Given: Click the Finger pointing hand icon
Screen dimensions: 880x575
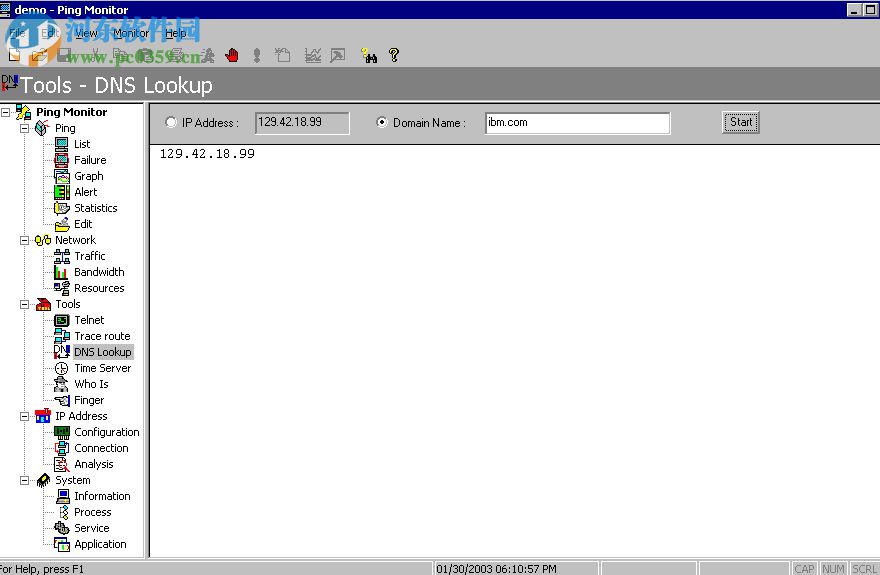Looking at the screenshot, I should point(62,401).
